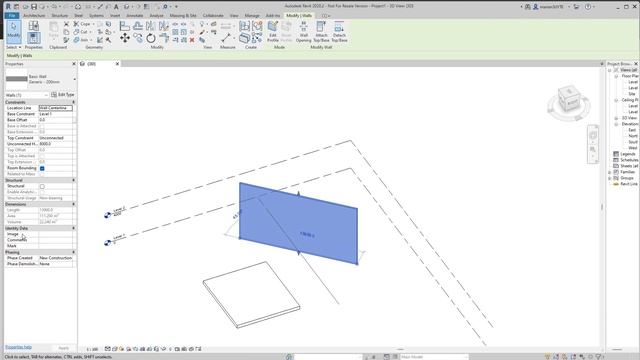This screenshot has width=640, height=360.
Task: Open the wall type selector dropdown
Action: pyautogui.click(x=75, y=79)
